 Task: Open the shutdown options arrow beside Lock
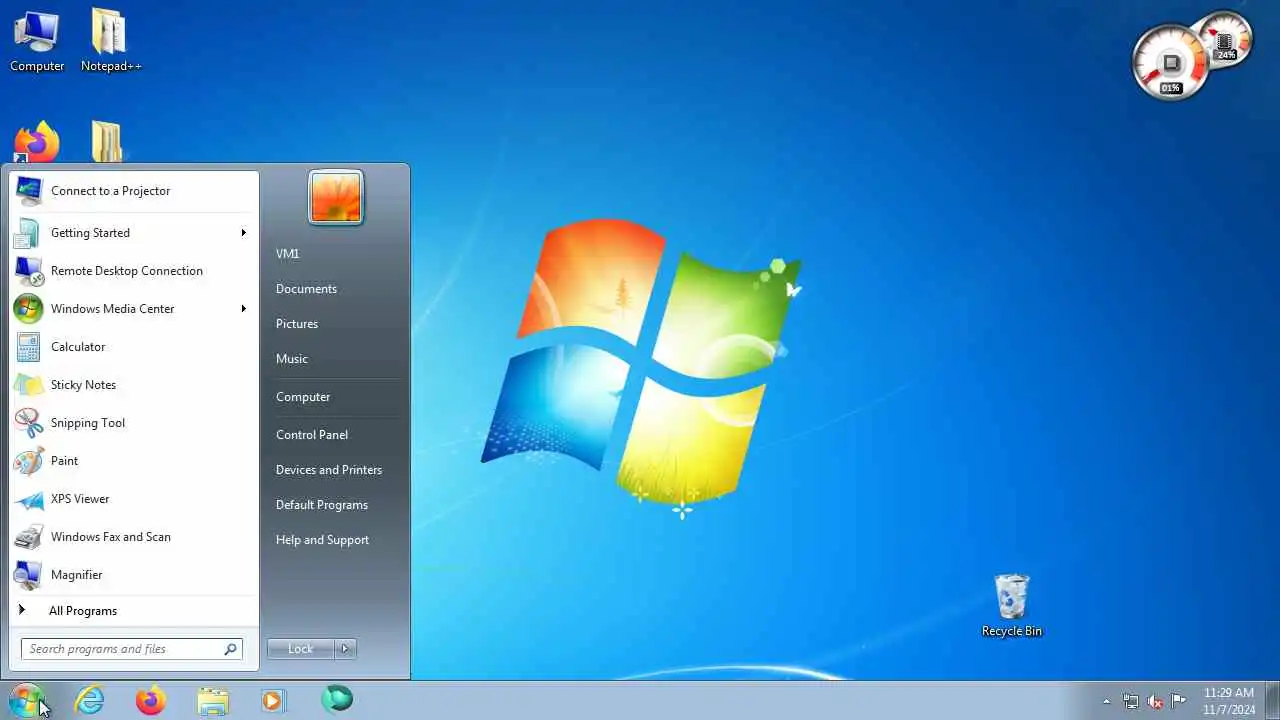pos(345,649)
